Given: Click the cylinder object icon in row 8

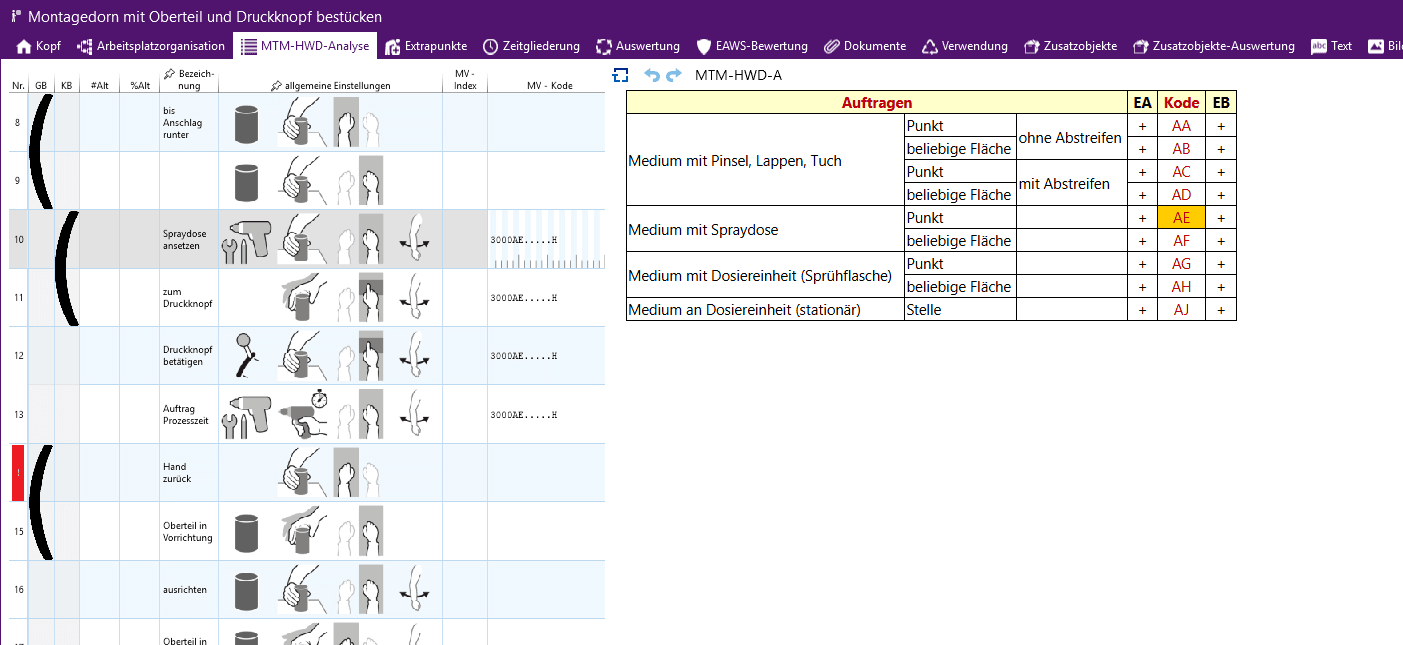Looking at the screenshot, I should [246, 124].
